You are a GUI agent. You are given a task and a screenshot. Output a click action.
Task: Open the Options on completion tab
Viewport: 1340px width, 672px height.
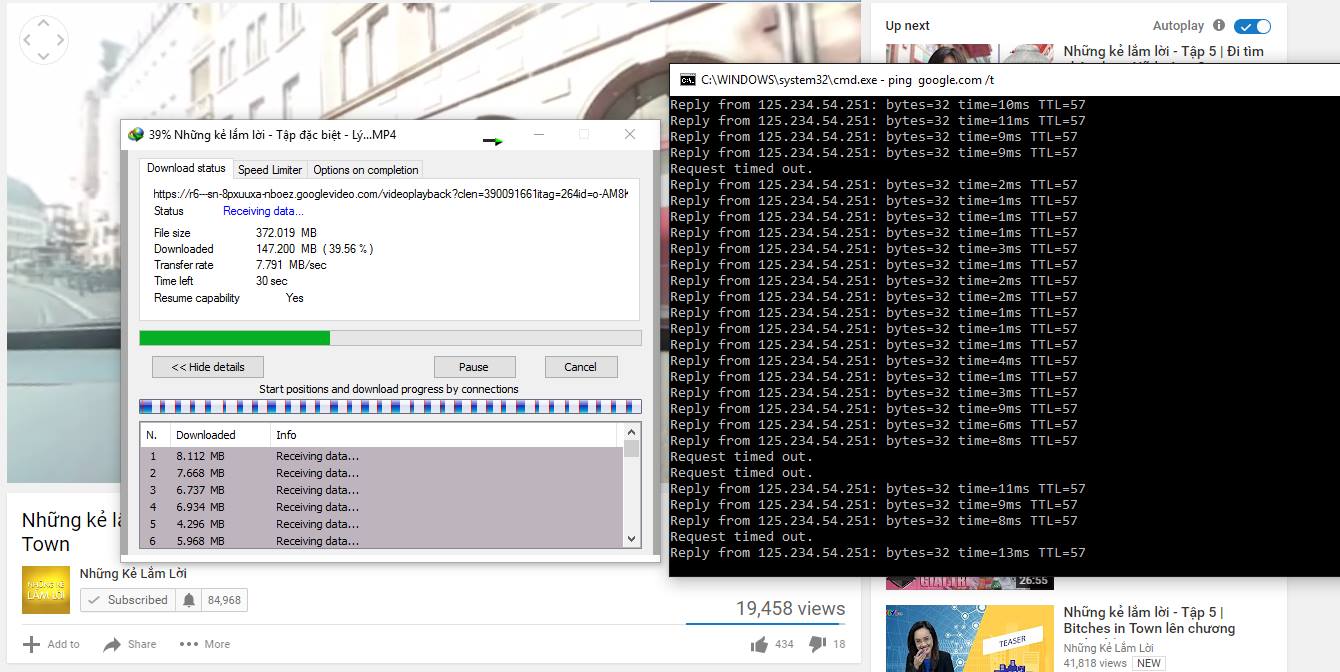366,170
